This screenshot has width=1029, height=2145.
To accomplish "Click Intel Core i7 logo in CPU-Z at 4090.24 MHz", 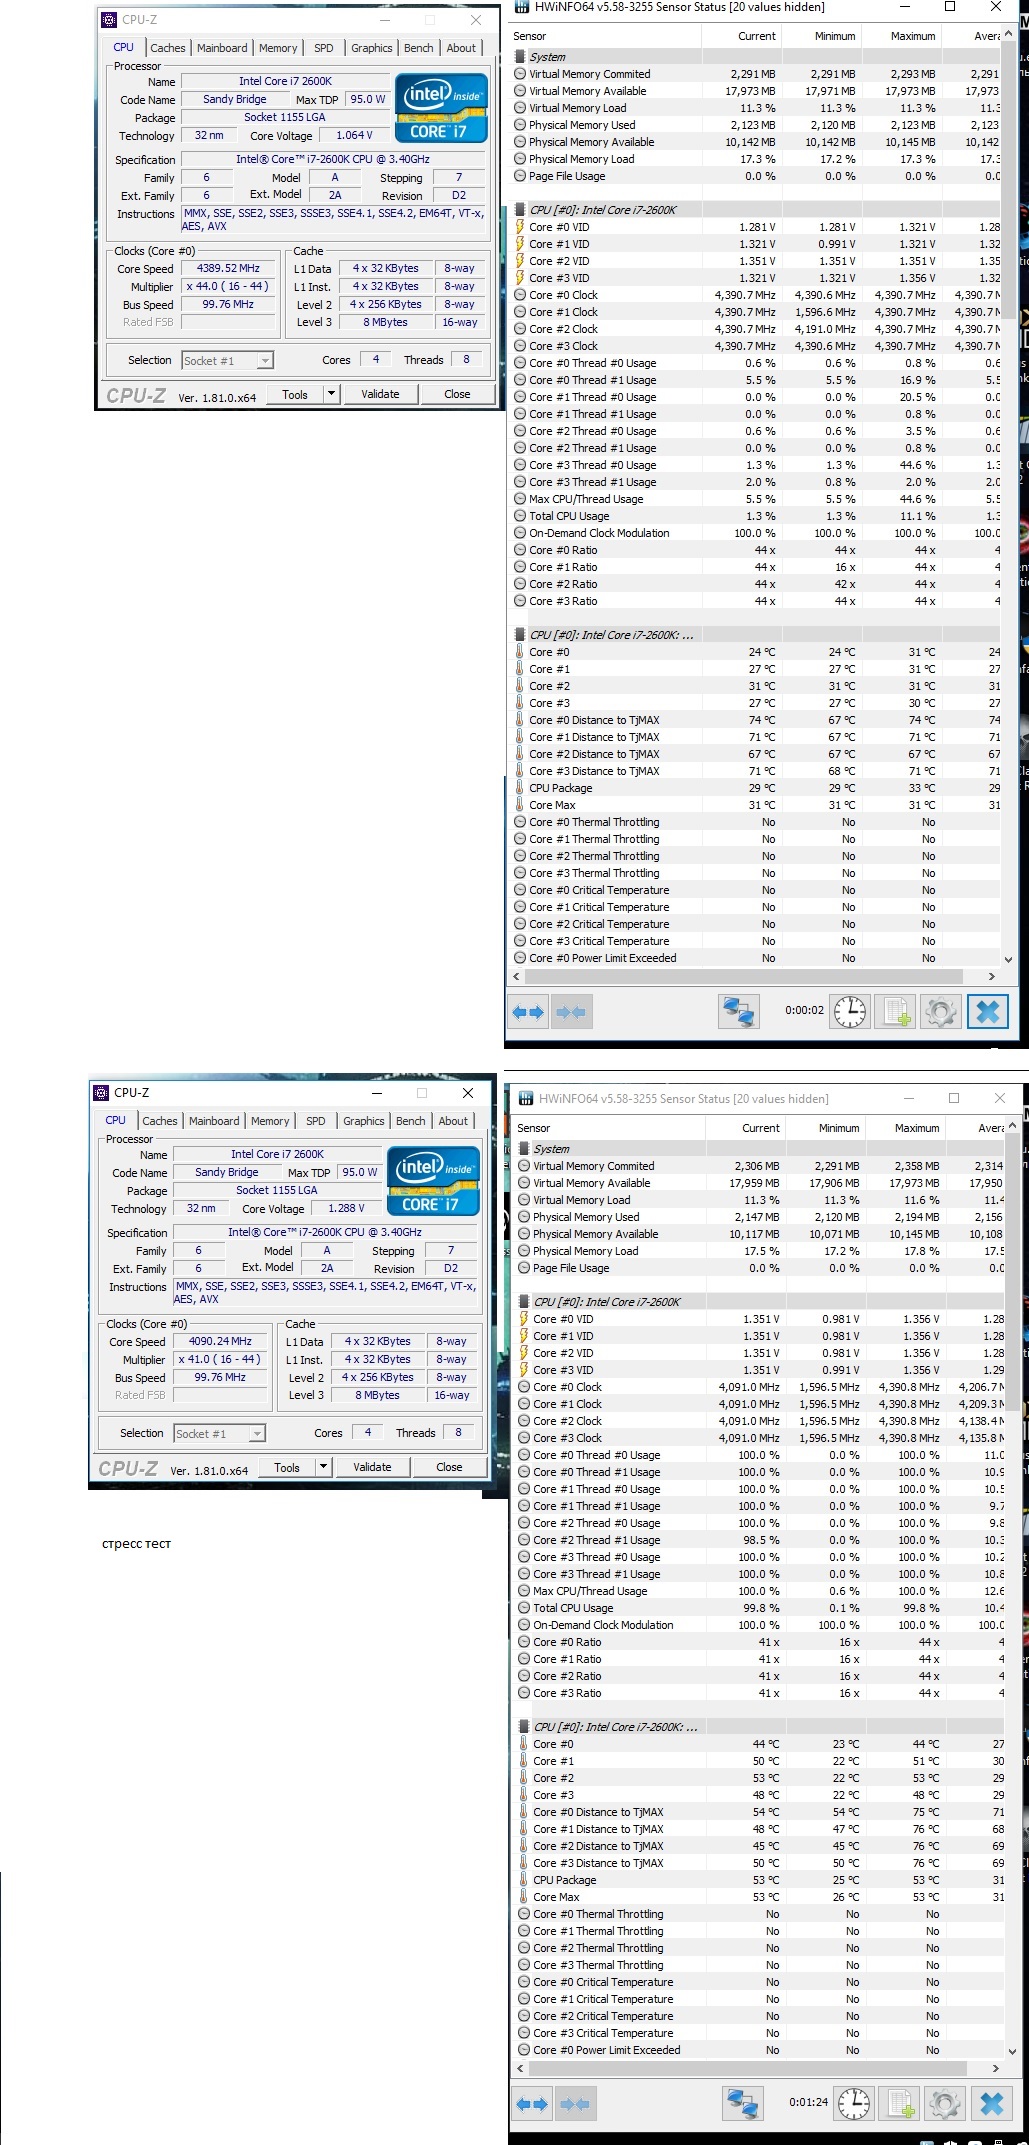I will 433,1181.
